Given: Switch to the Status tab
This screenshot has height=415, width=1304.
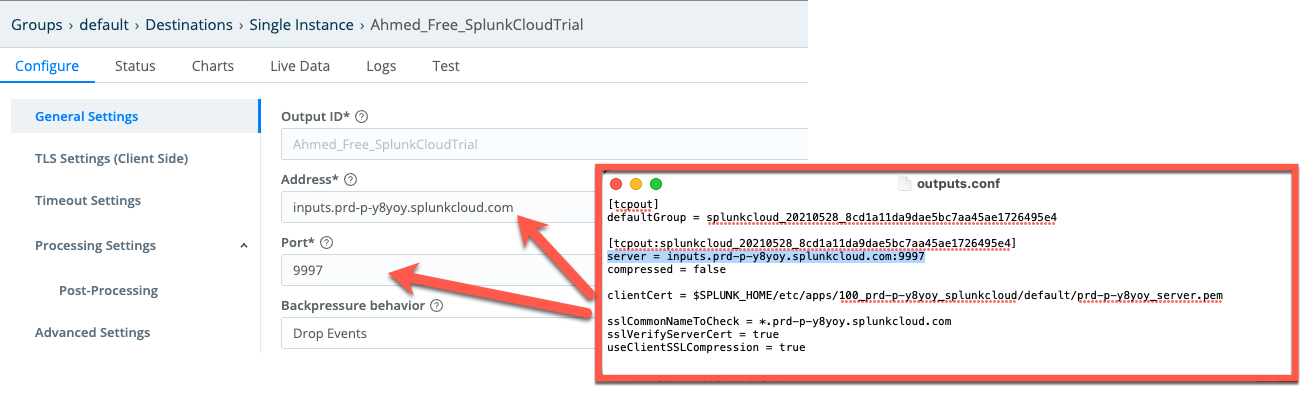Looking at the screenshot, I should click(x=135, y=66).
